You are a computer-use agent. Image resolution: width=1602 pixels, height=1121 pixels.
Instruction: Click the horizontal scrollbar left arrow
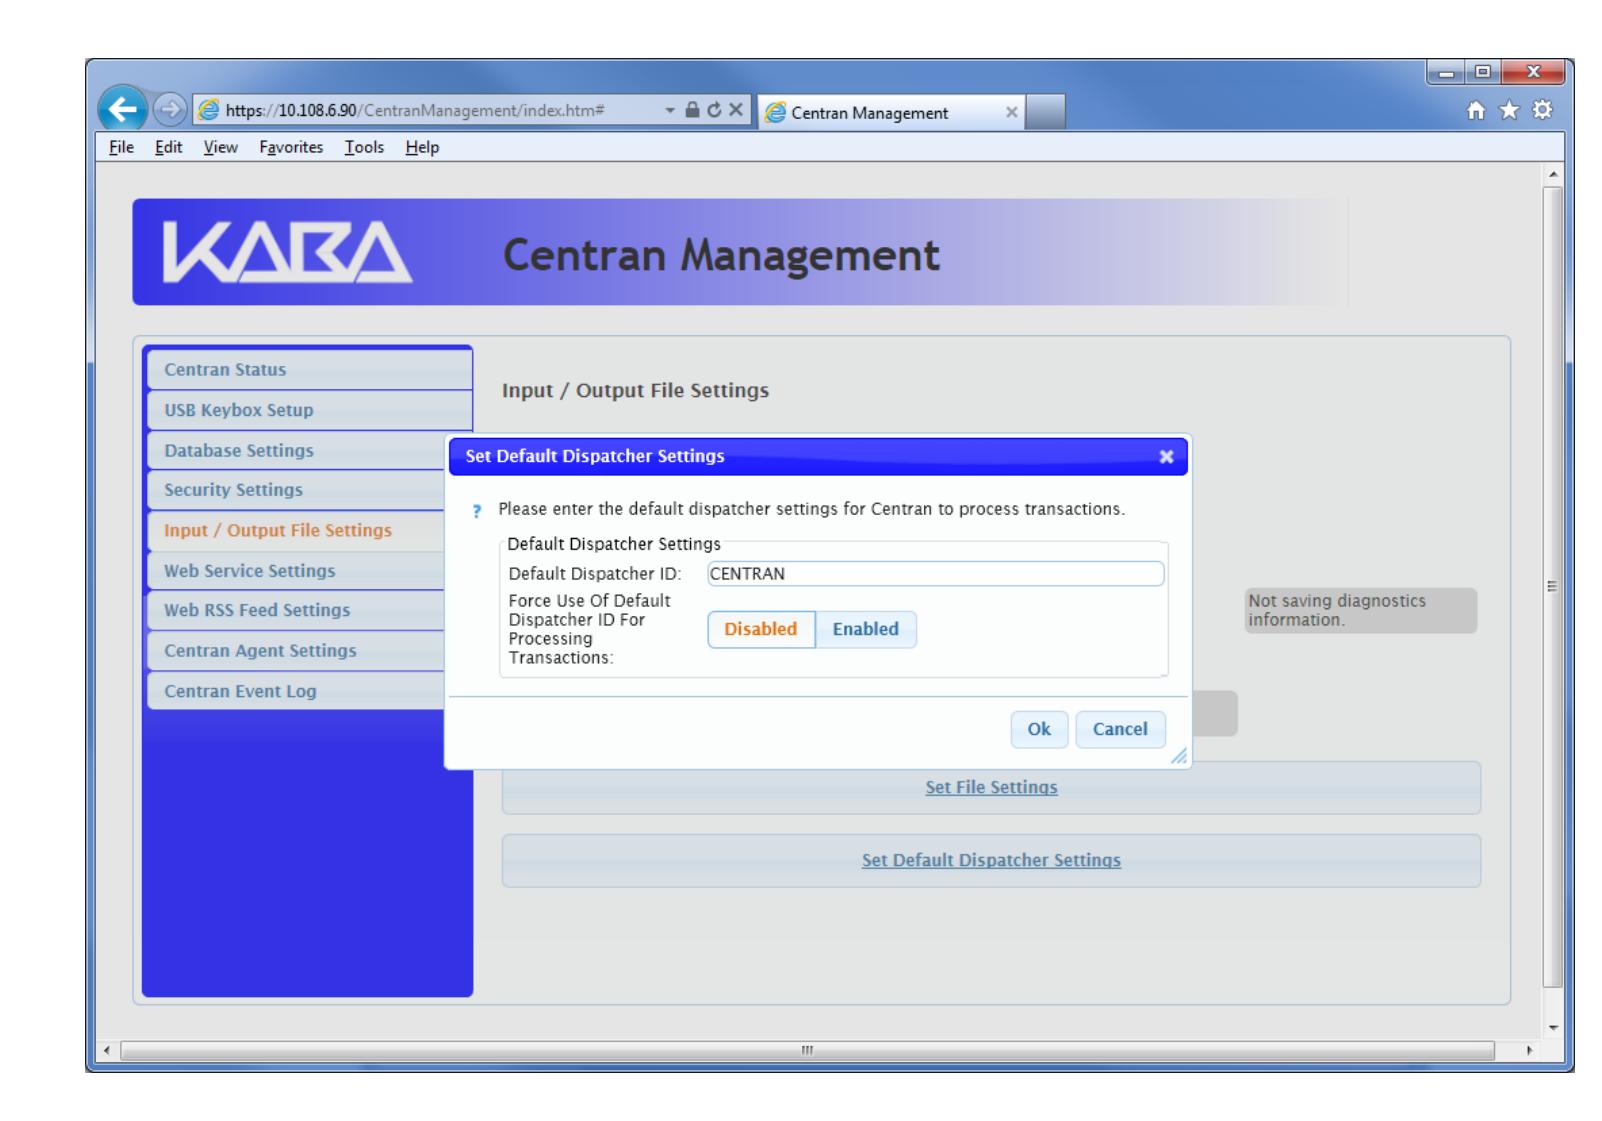pos(108,1051)
